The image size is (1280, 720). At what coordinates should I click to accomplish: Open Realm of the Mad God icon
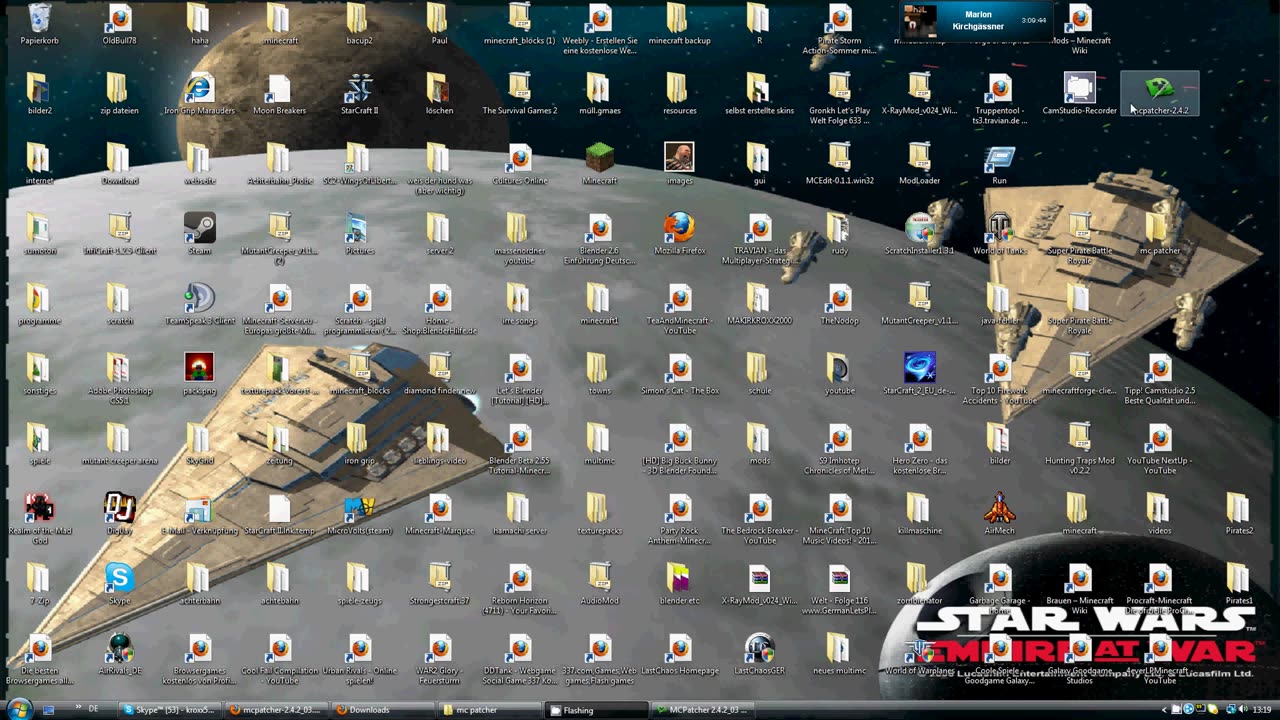point(39,520)
